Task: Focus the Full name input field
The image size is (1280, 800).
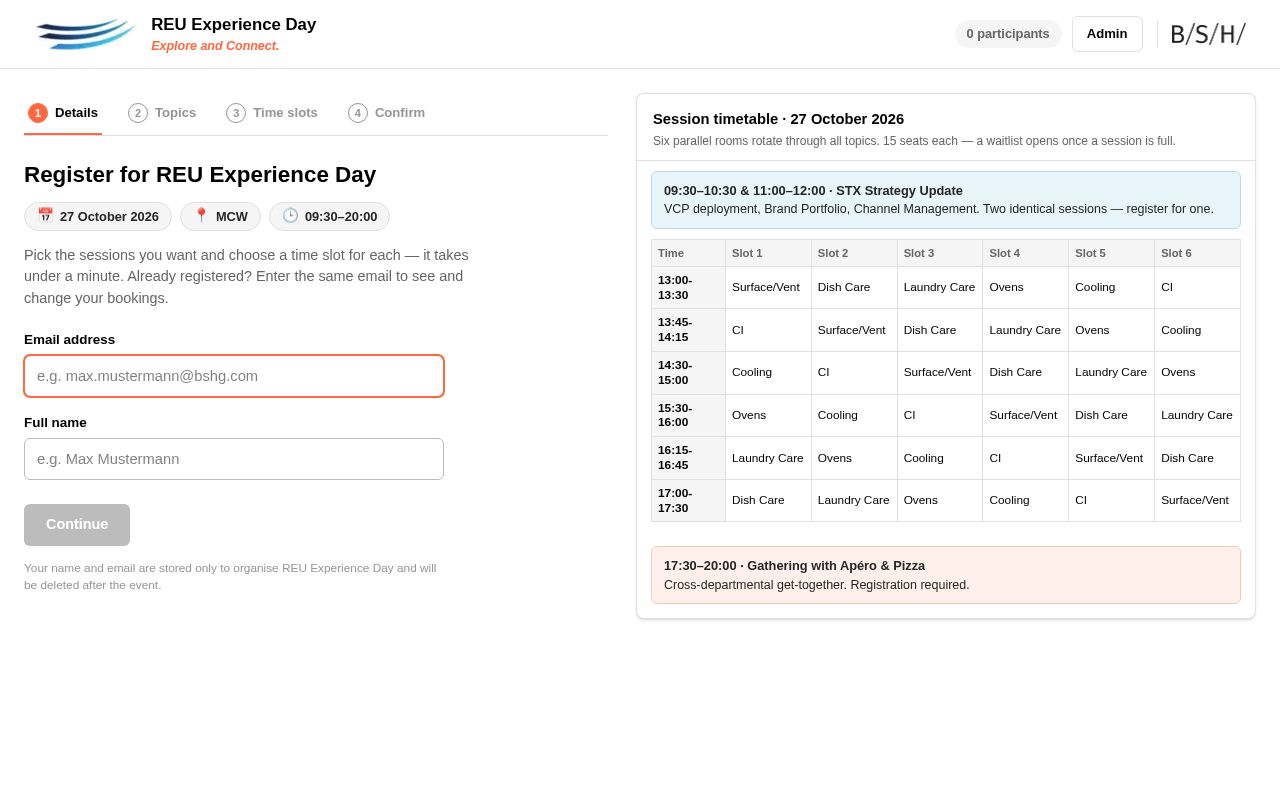Action: click(x=234, y=459)
